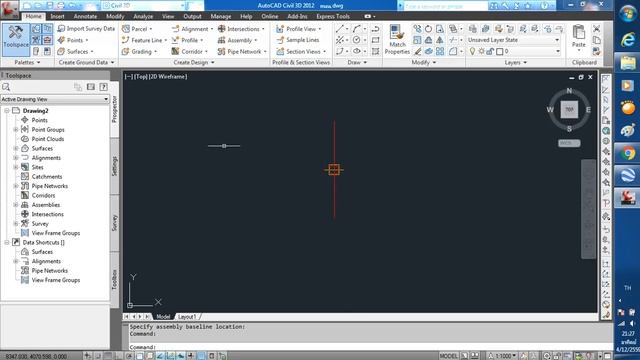Click the Assembly tool icon
The width and height of the screenshot is (640, 360).
pos(222,40)
